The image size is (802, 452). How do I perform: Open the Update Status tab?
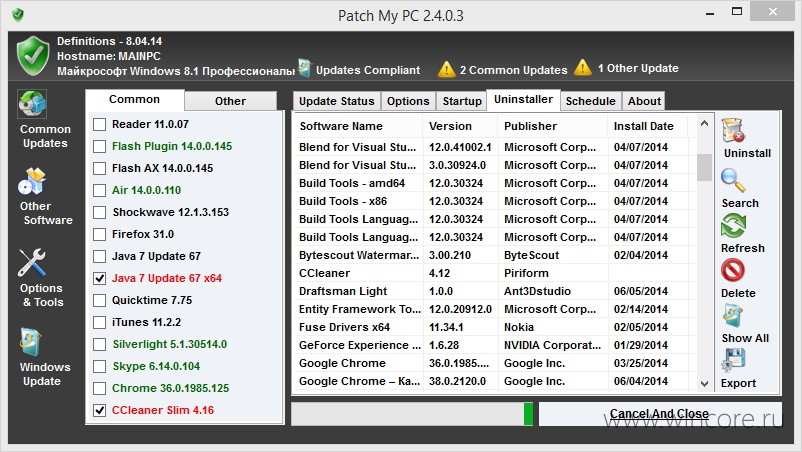pos(337,101)
